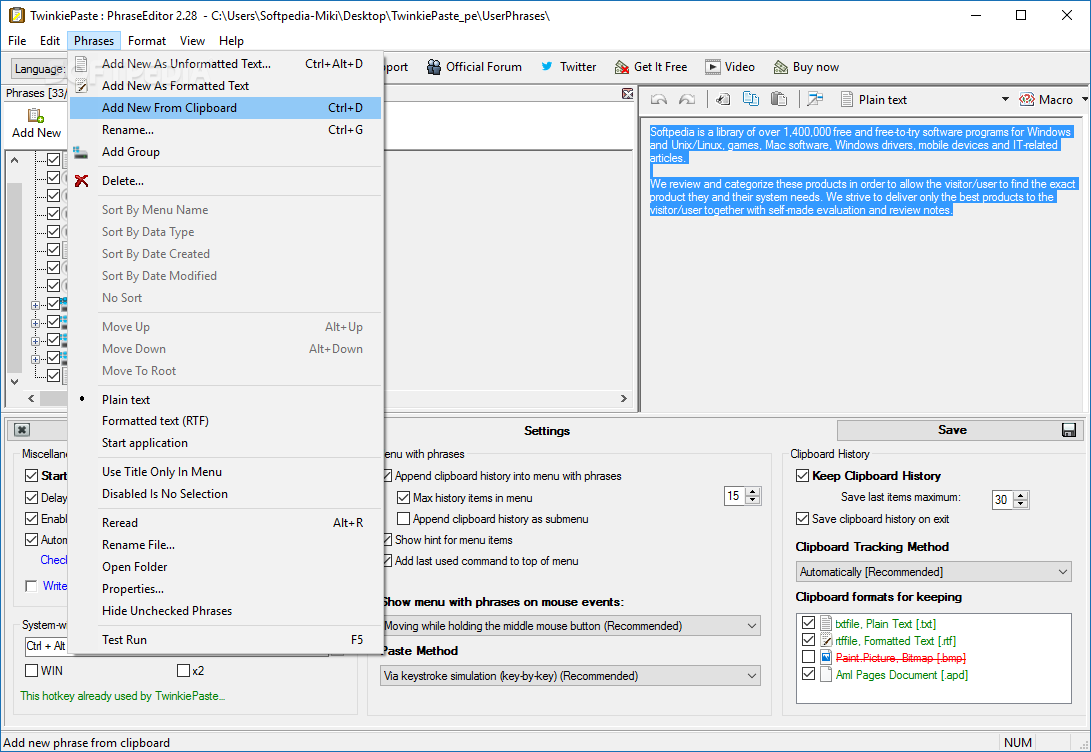Screen dimensions: 1091x752
Task: Open the mouse events combo box
Action: tap(571, 626)
